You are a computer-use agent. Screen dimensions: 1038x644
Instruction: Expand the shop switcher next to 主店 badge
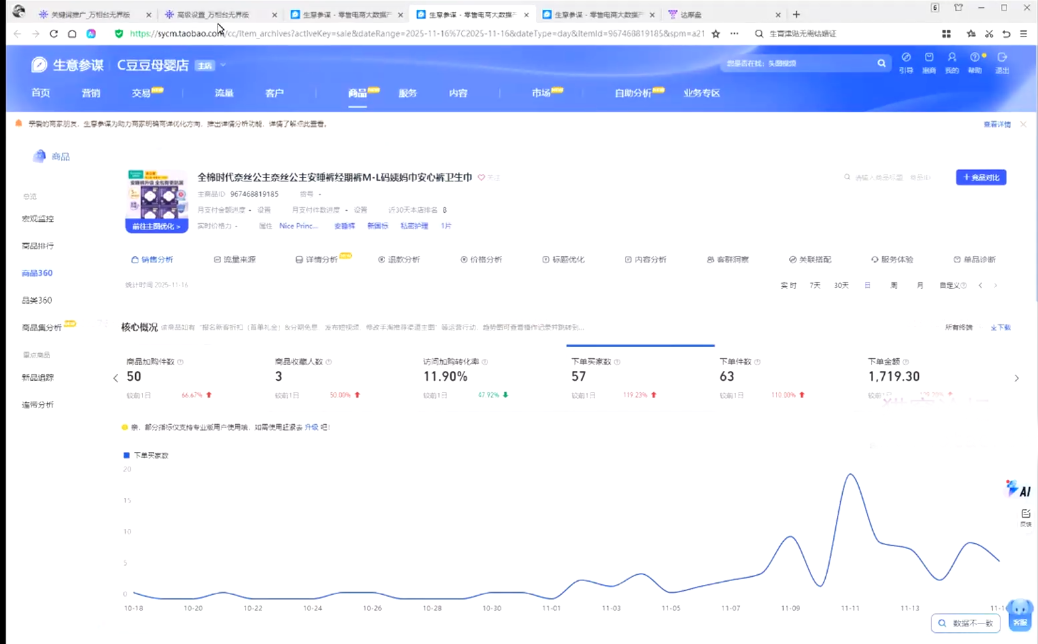(x=223, y=65)
